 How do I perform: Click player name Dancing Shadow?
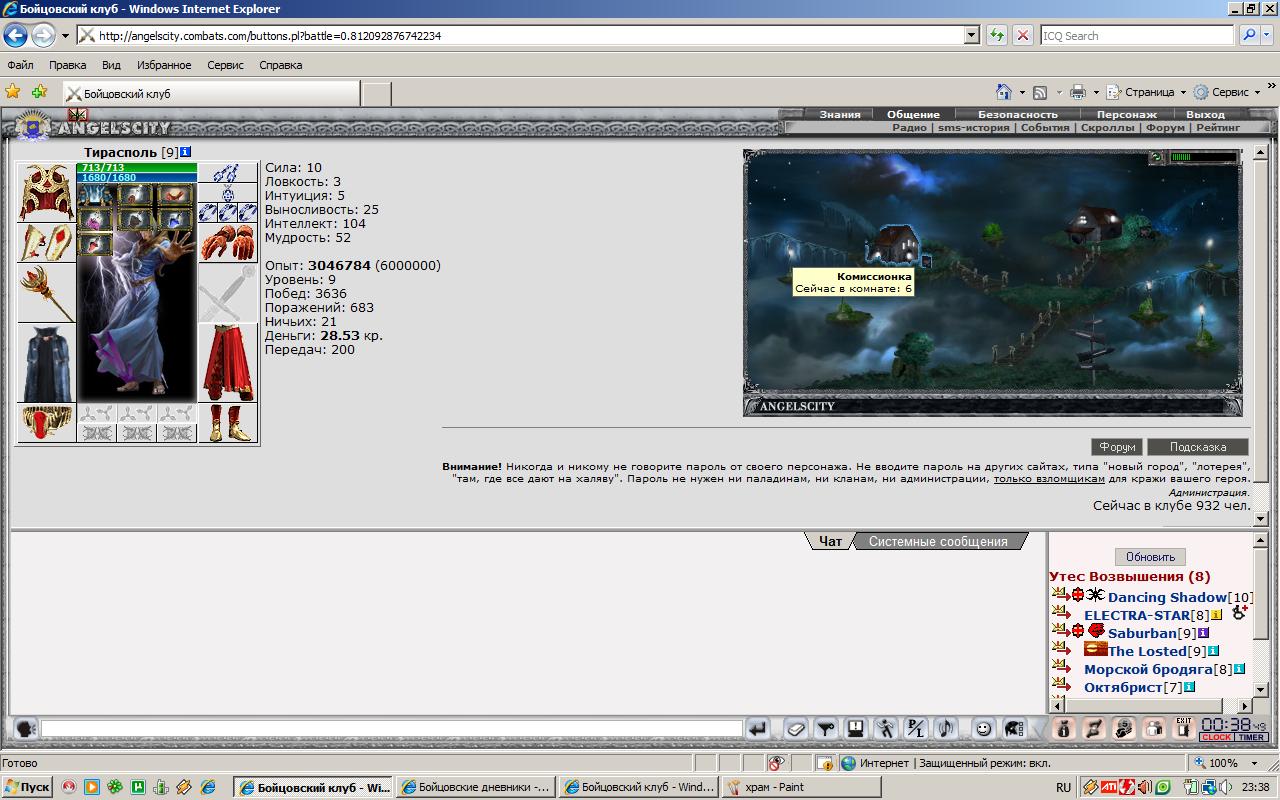pos(1167,597)
